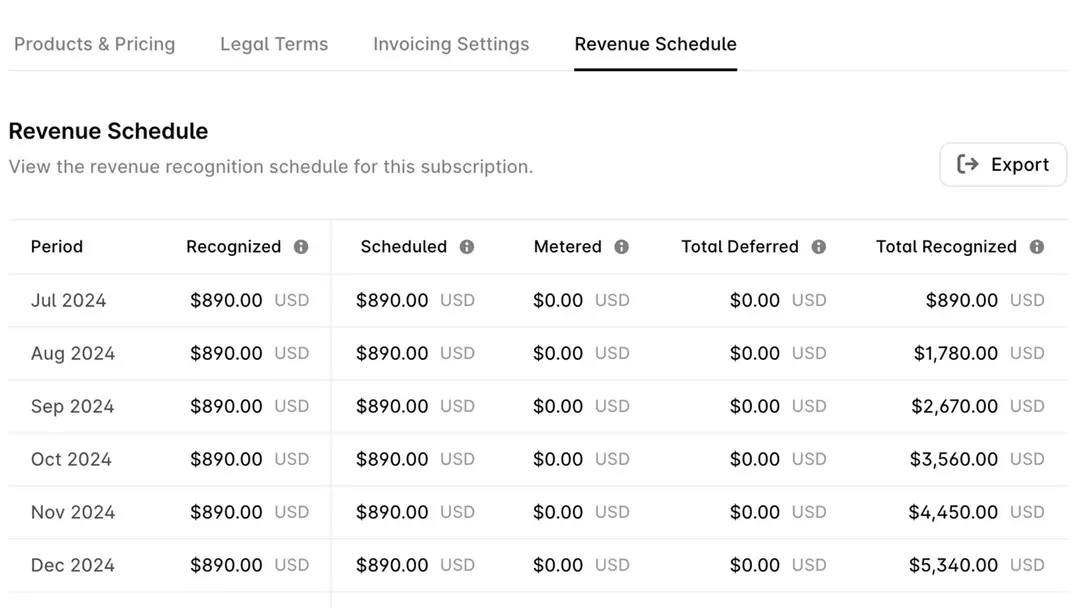
Task: Switch to the Products & Pricing tab
Action: tap(94, 44)
